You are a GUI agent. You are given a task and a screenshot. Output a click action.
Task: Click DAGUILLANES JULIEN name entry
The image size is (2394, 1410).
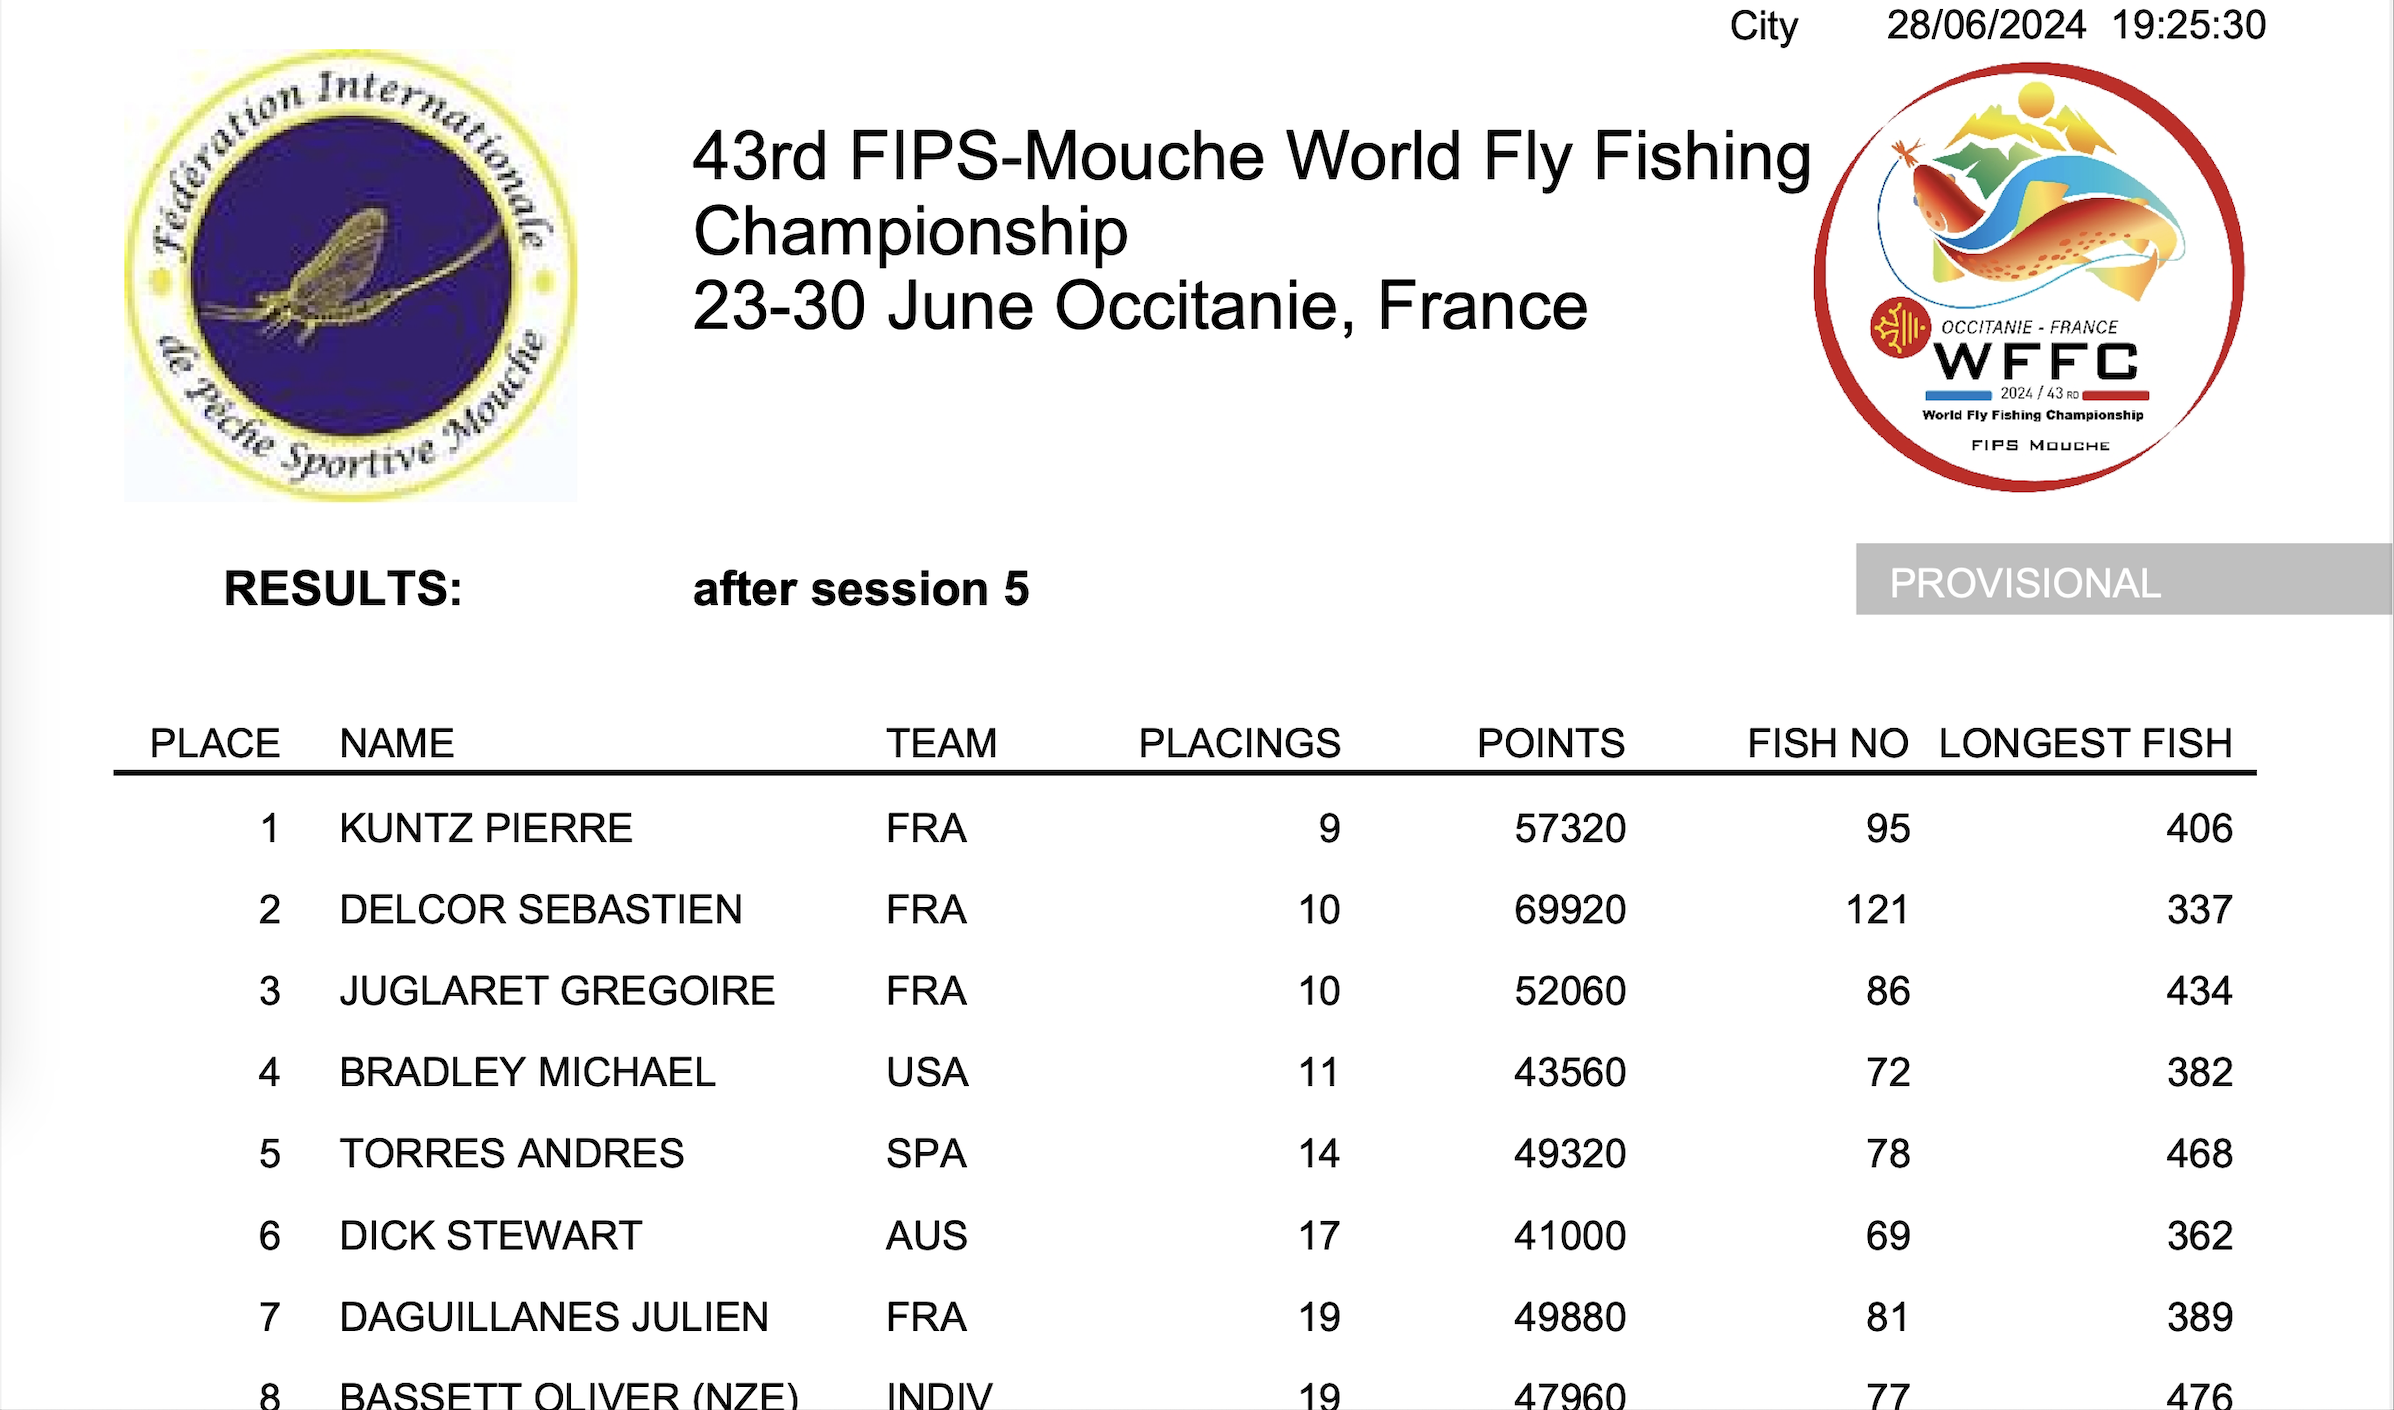click(x=554, y=1317)
